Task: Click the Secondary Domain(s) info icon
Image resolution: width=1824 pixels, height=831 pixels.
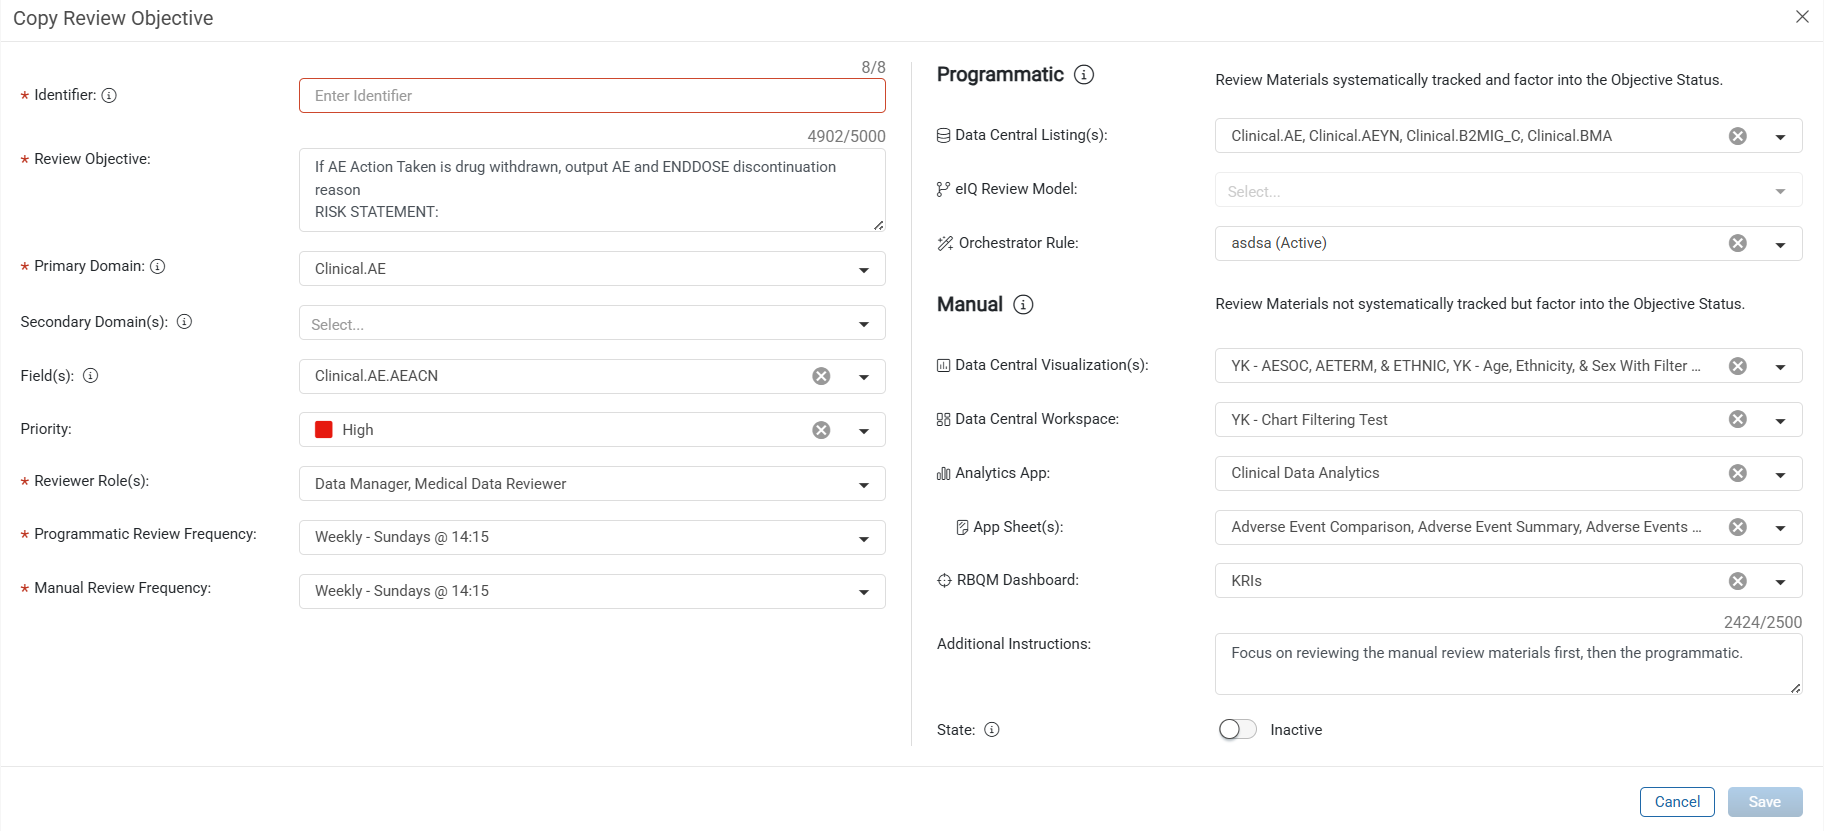Action: (184, 322)
